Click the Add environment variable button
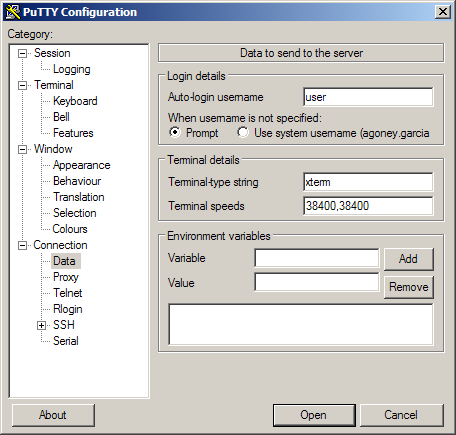 (409, 259)
